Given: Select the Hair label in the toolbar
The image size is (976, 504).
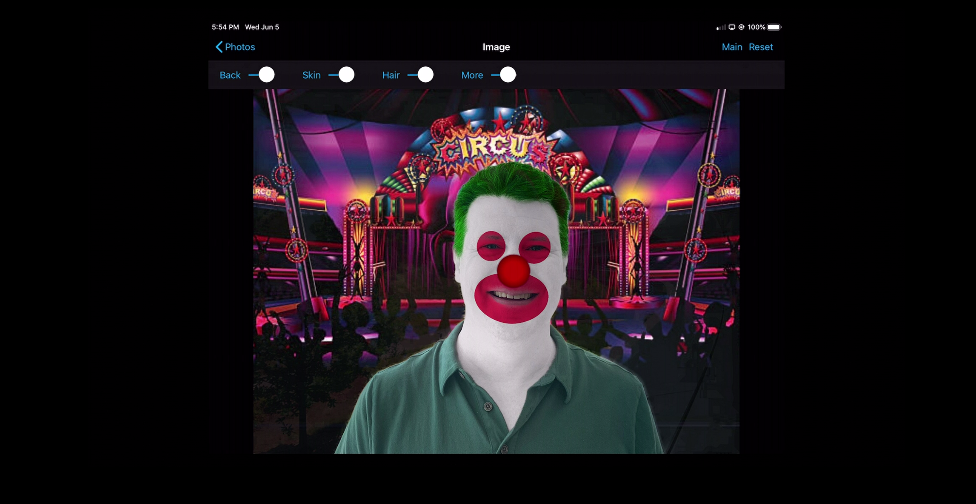Looking at the screenshot, I should [391, 75].
